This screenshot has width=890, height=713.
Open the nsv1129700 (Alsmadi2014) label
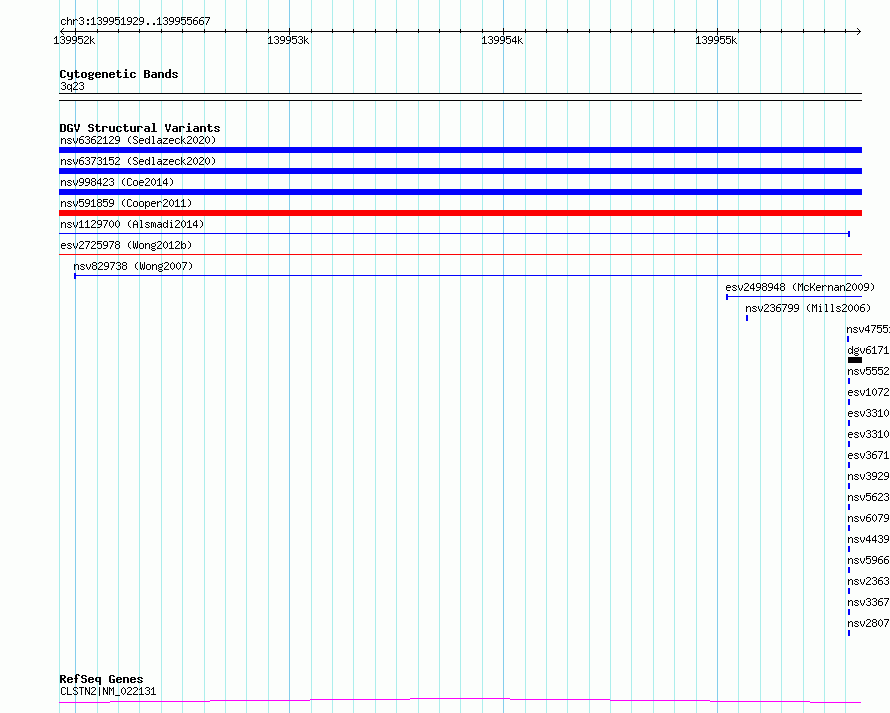[x=132, y=224]
